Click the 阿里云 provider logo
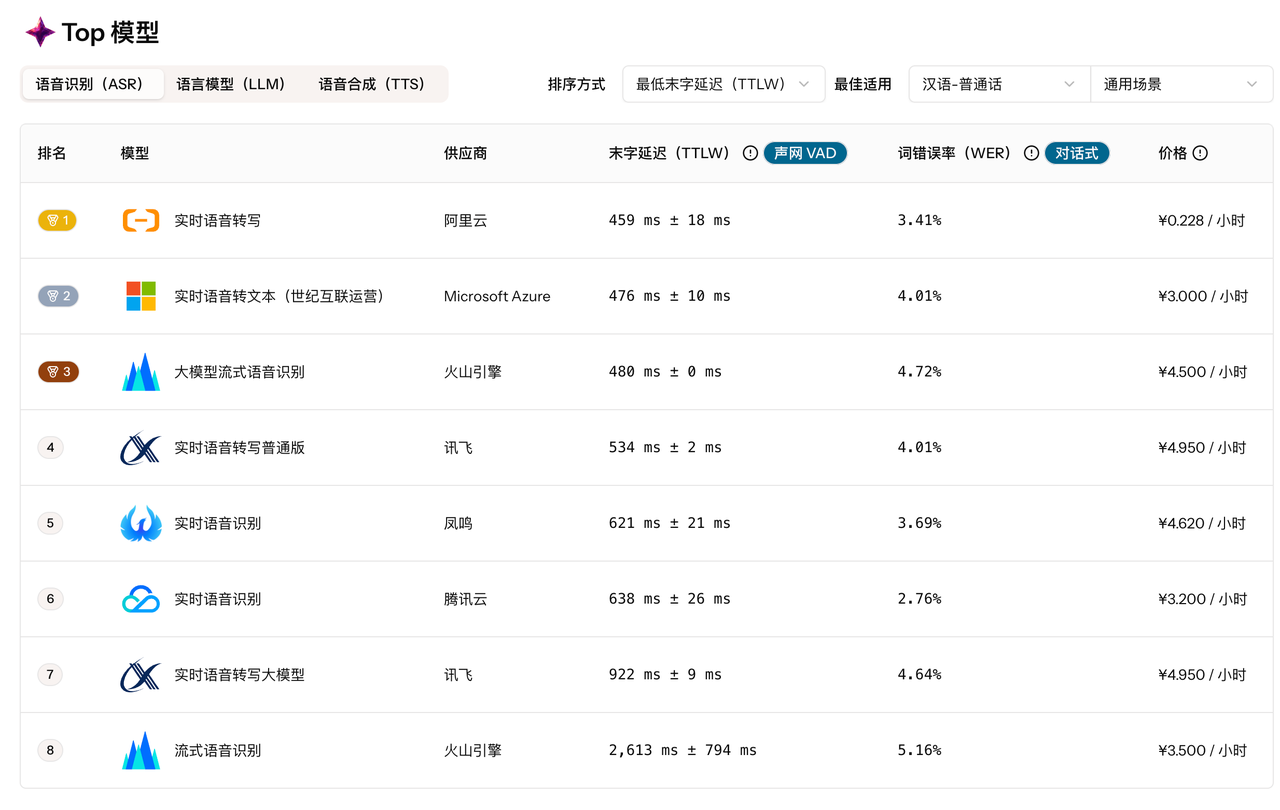This screenshot has width=1280, height=810. [x=140, y=220]
